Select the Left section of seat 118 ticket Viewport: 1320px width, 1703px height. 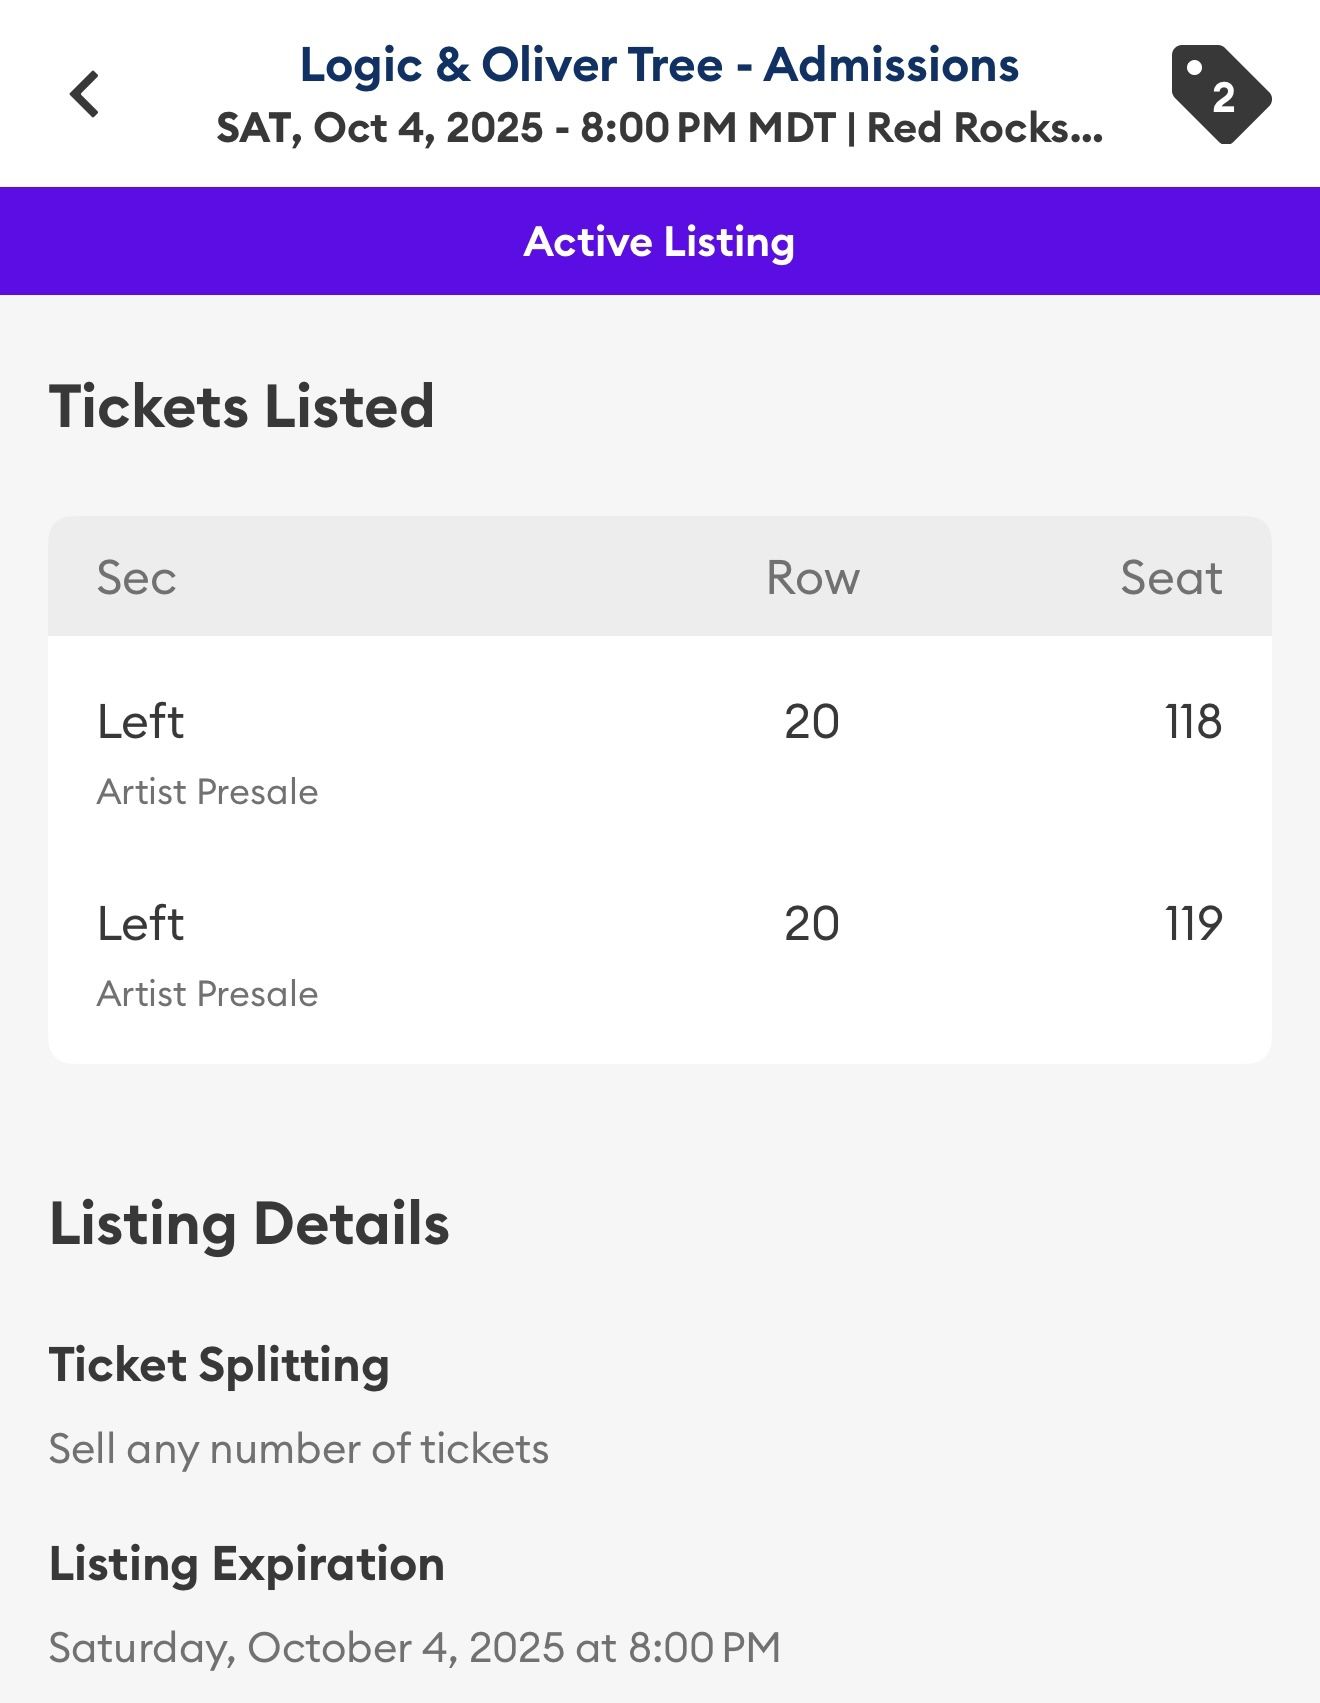pyautogui.click(x=141, y=722)
